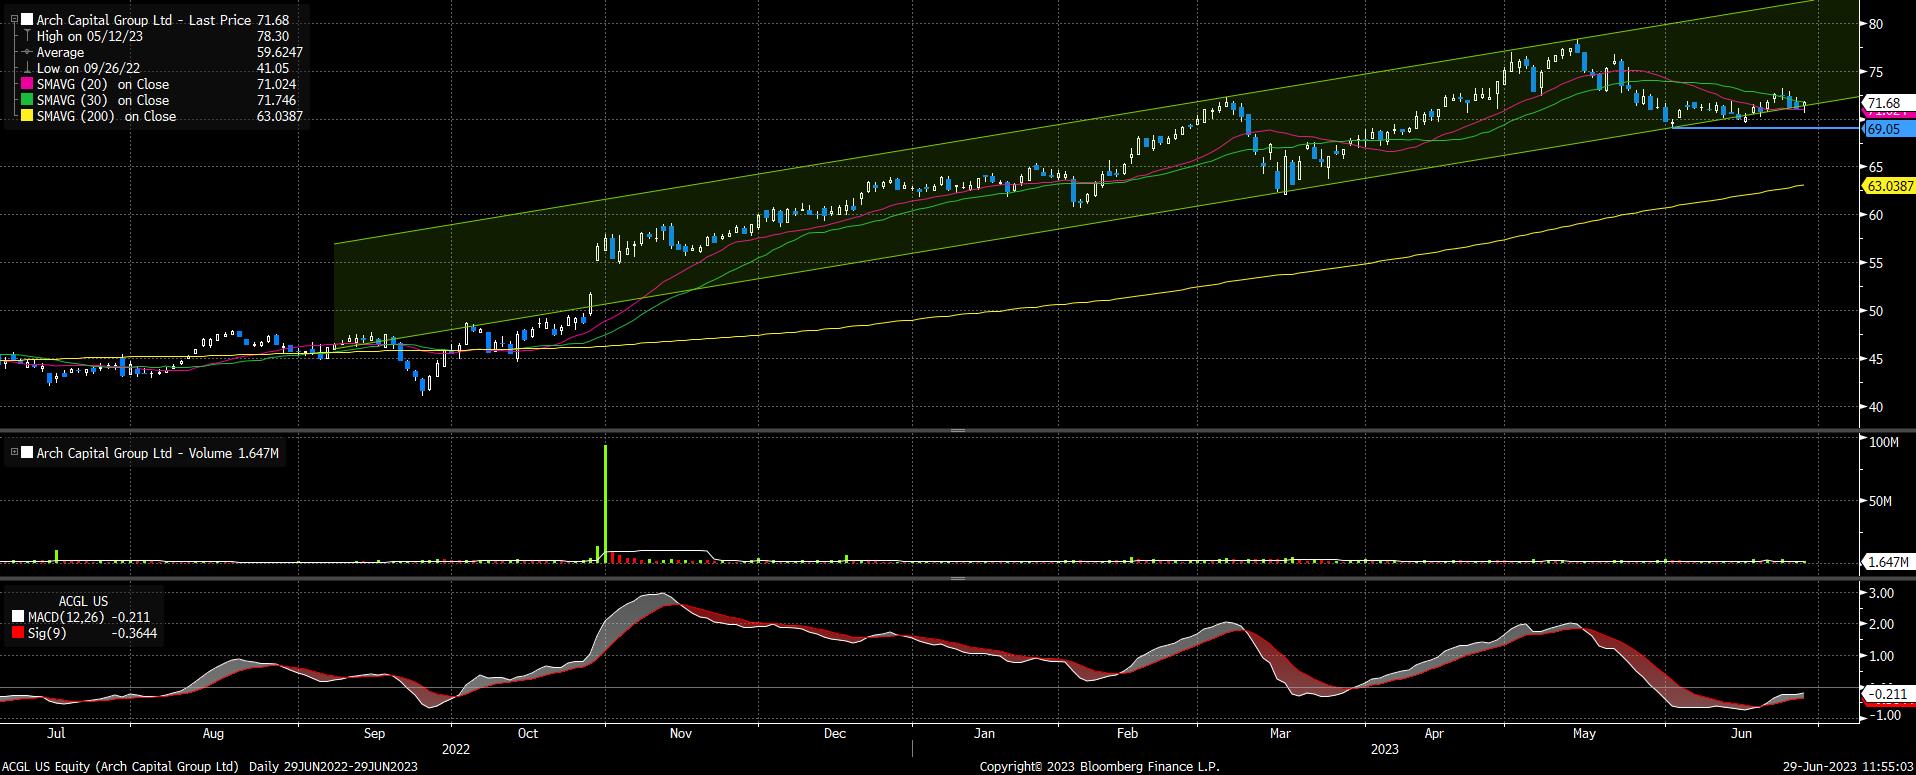Collapse the Arch Capital Last Price legend tree
The image size is (1916, 775).
click(14, 20)
